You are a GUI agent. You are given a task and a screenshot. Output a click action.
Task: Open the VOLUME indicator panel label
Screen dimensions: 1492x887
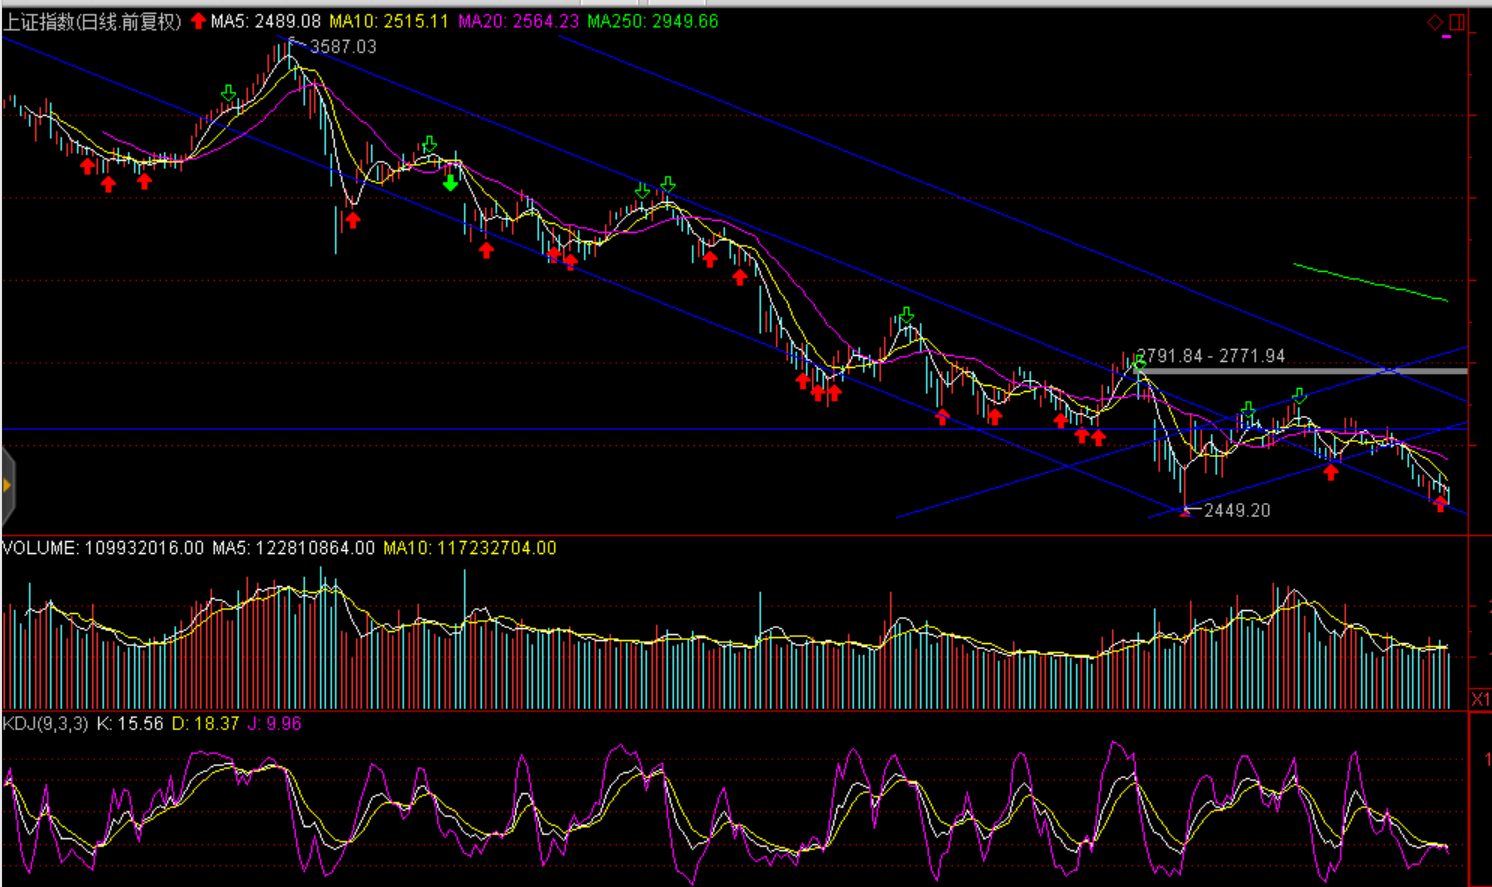(102, 548)
